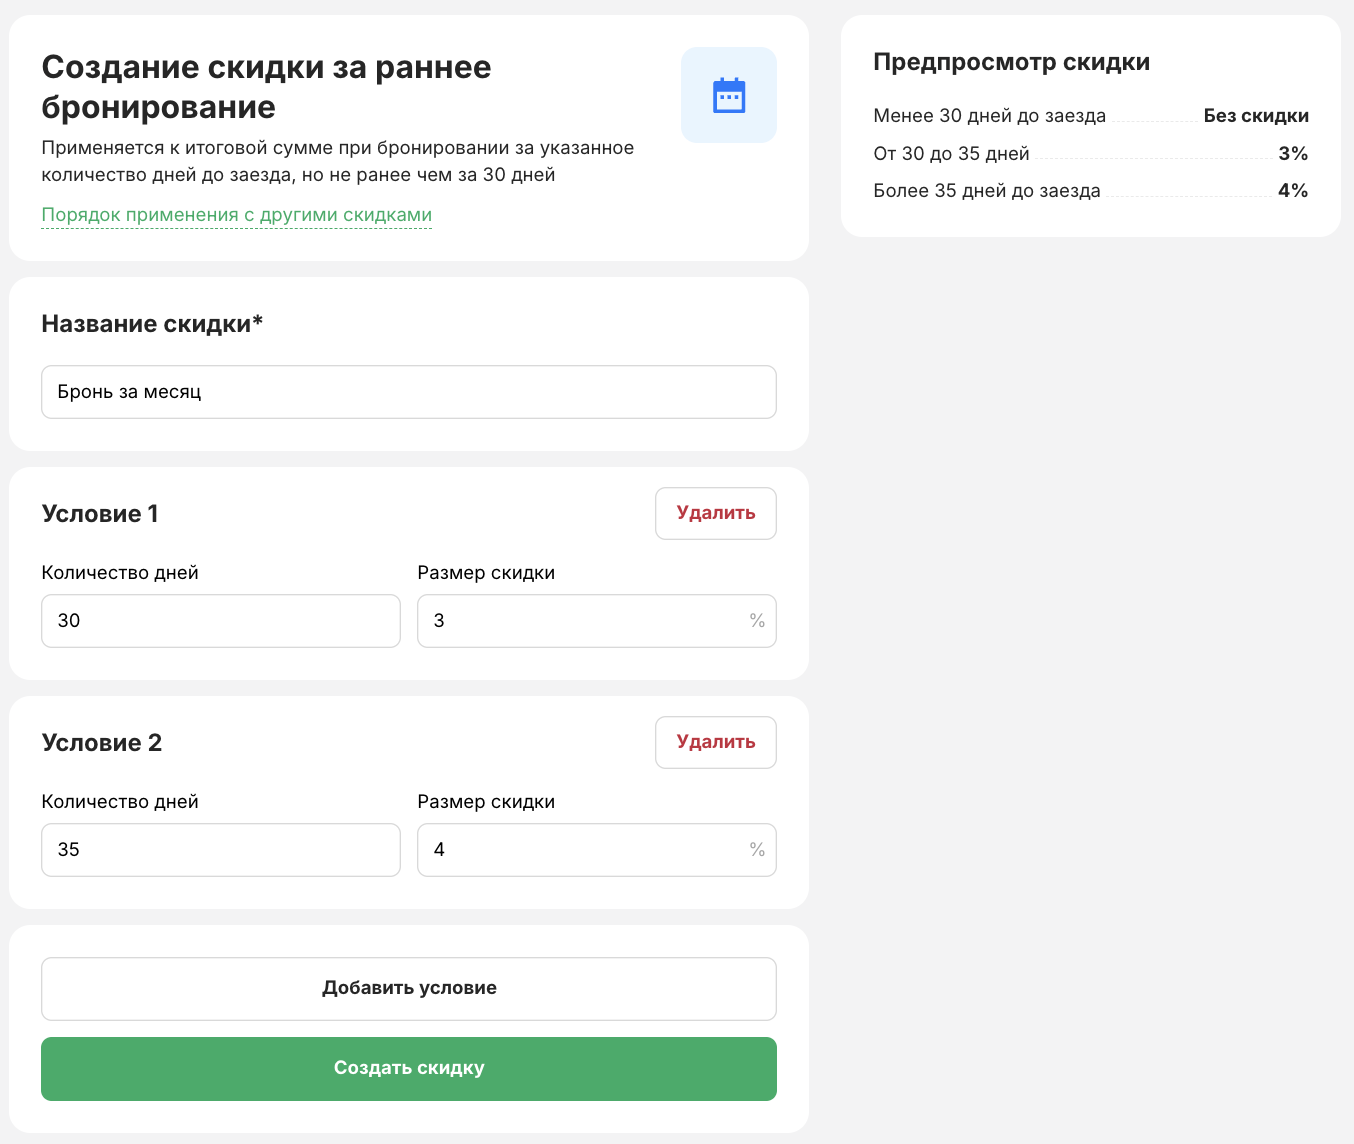This screenshot has height=1144, width=1354.
Task: Select the Количество дней field in Условие 2
Action: (x=221, y=850)
